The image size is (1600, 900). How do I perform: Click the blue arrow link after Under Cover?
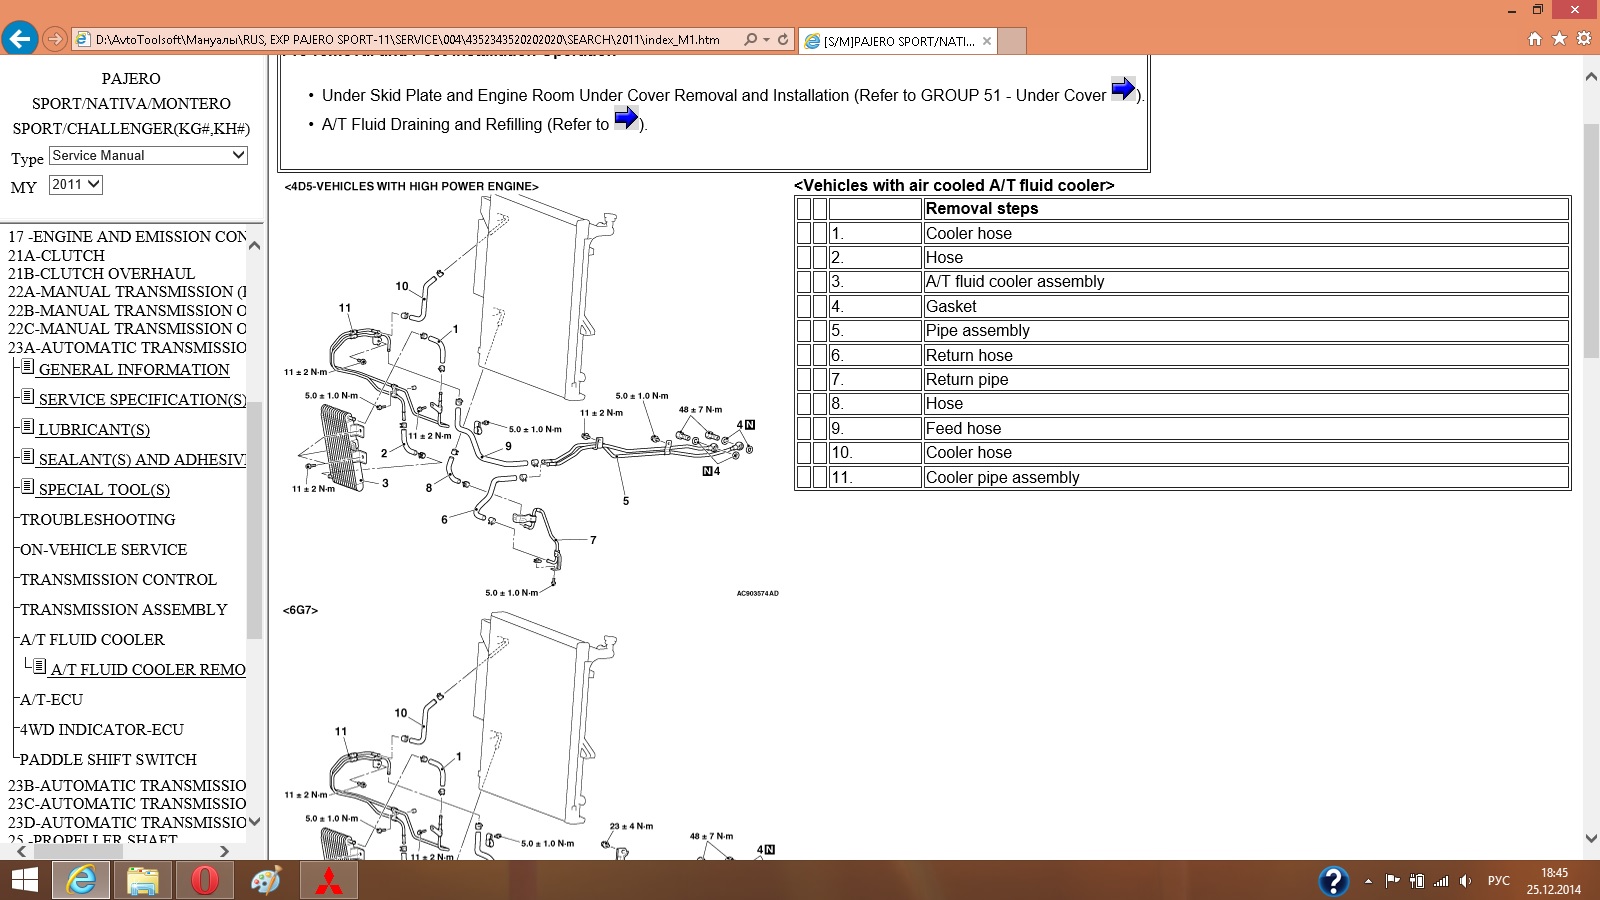1123,89
